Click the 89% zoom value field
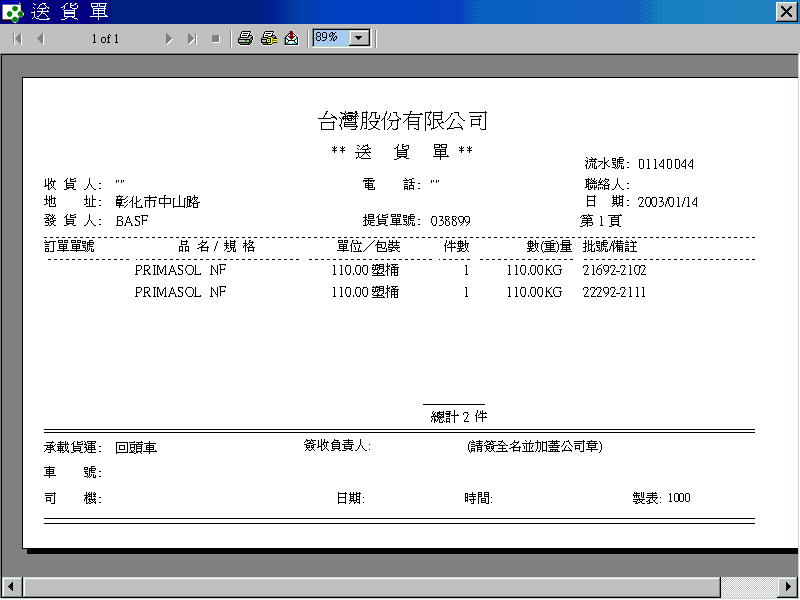Viewport: 800px width, 600px height. (x=331, y=38)
